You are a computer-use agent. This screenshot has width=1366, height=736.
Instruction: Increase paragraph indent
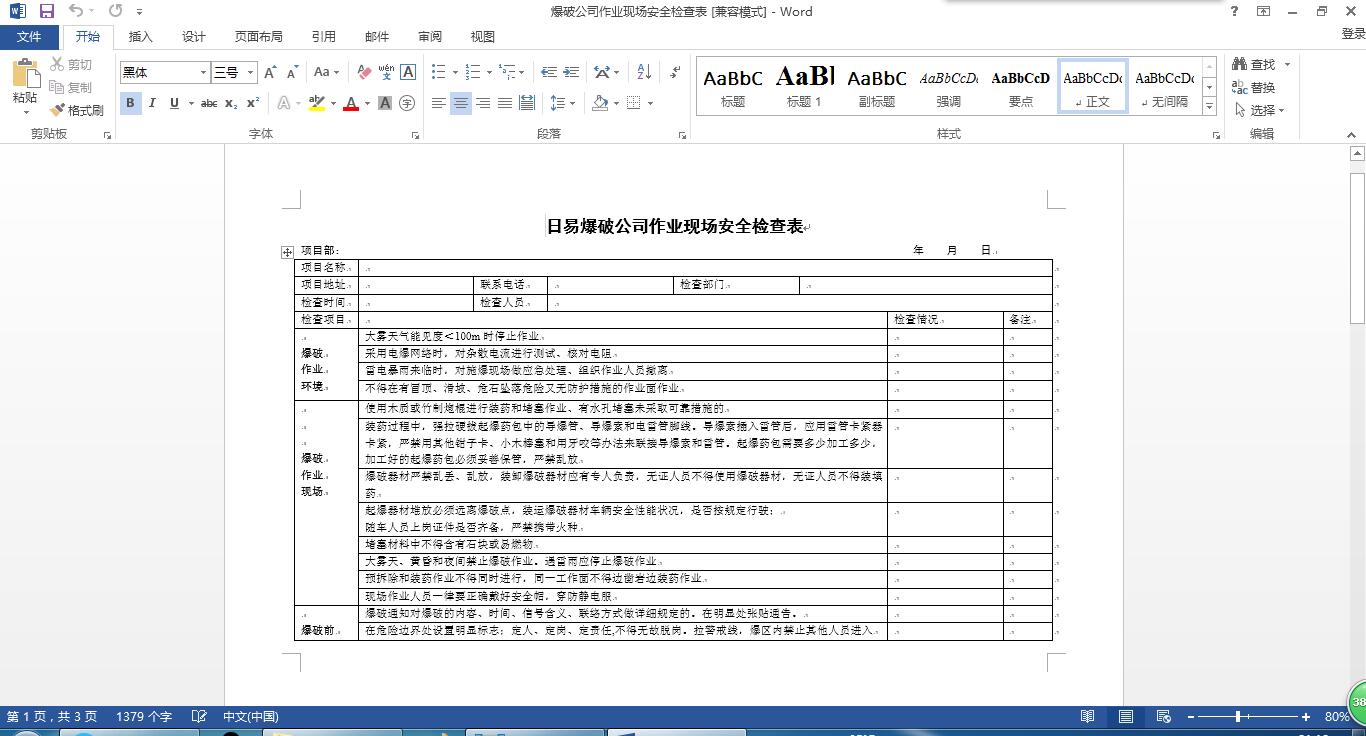click(x=571, y=72)
